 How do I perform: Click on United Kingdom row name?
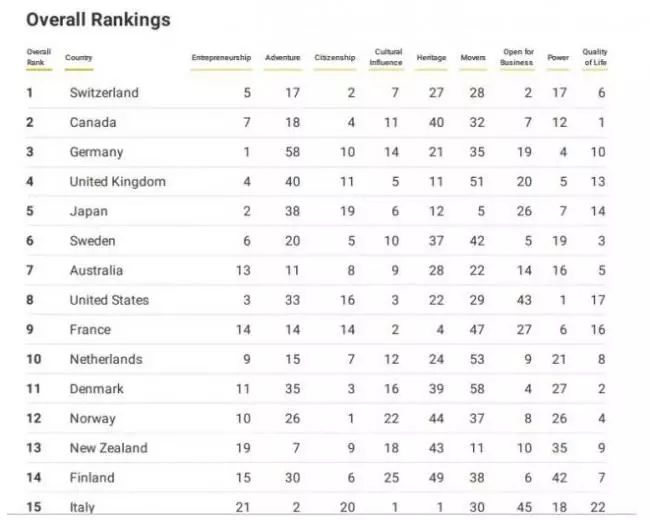[117, 182]
